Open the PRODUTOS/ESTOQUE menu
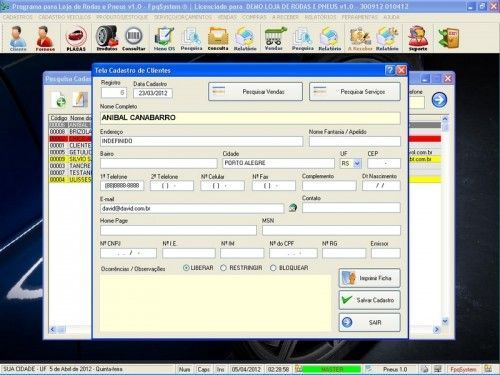The image size is (500, 375). pos(122,17)
